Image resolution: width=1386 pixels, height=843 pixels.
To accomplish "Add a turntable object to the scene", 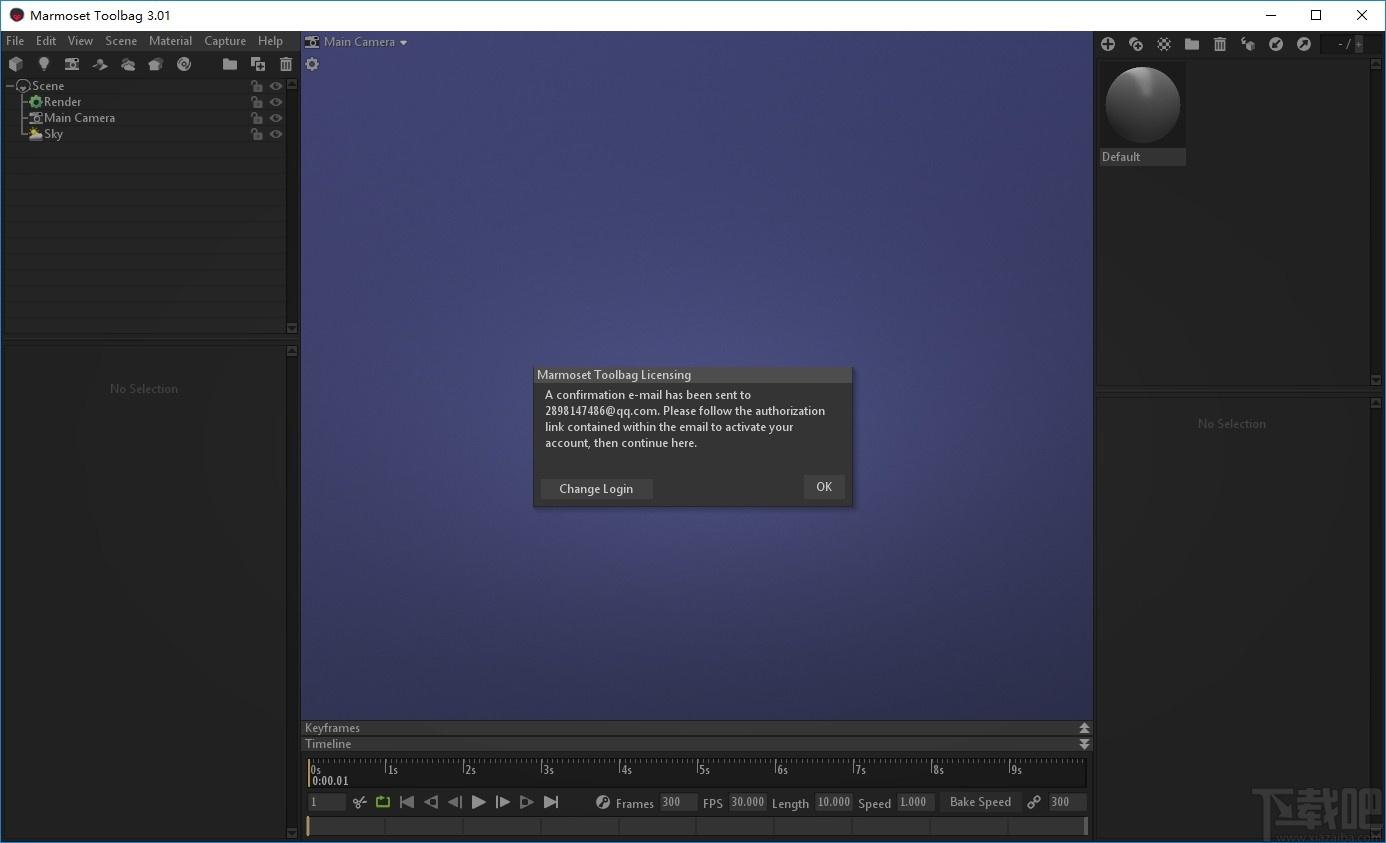I will pyautogui.click(x=183, y=64).
